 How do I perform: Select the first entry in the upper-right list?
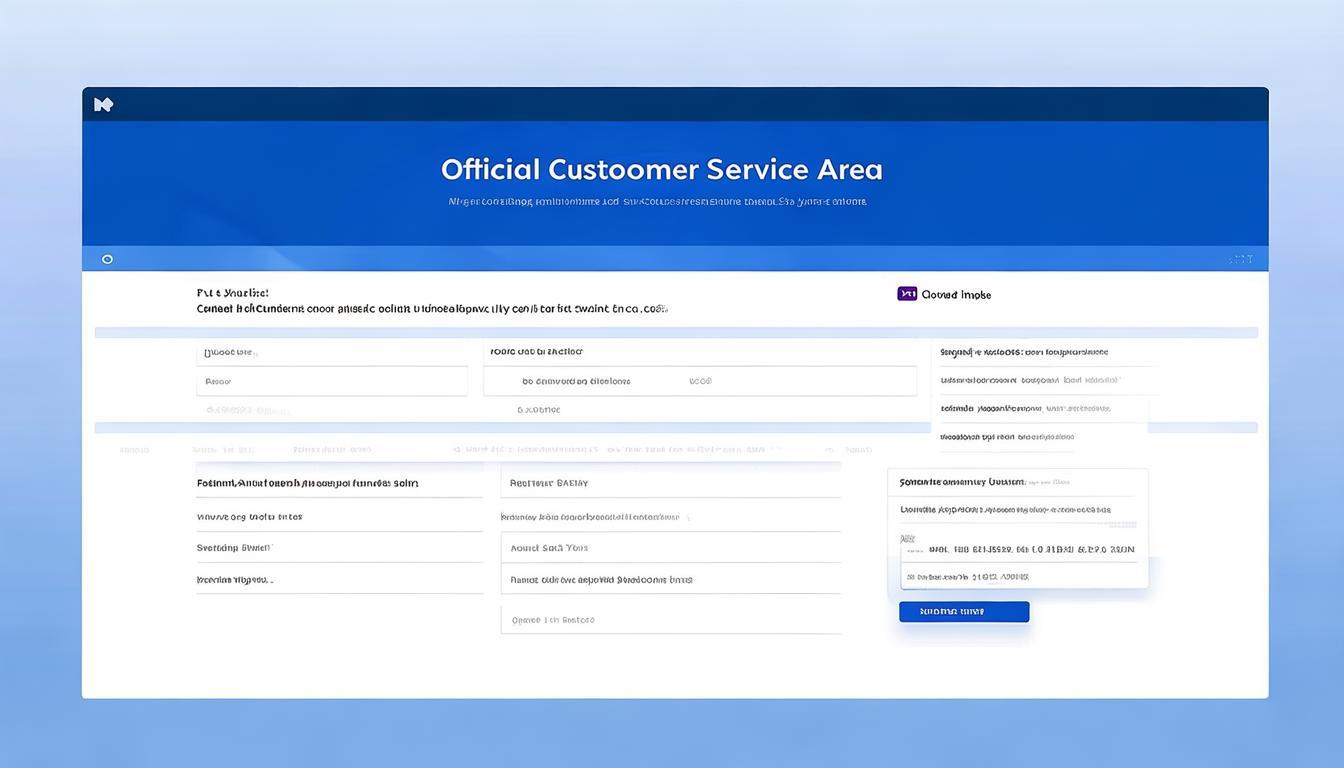pyautogui.click(x=1024, y=353)
